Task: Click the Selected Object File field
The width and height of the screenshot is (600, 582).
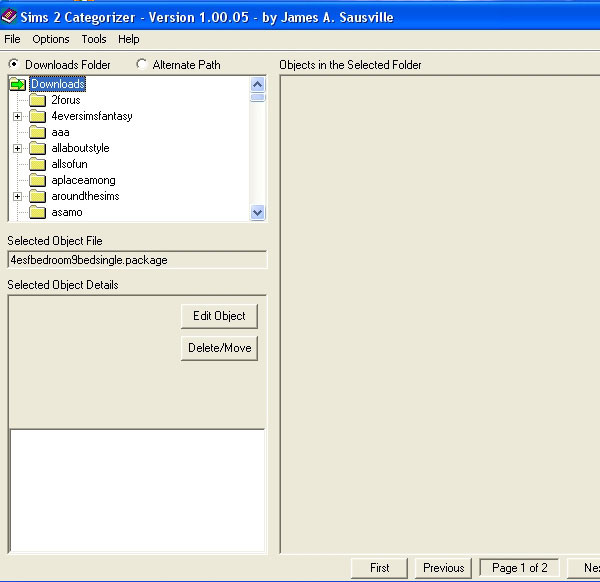Action: point(137,260)
